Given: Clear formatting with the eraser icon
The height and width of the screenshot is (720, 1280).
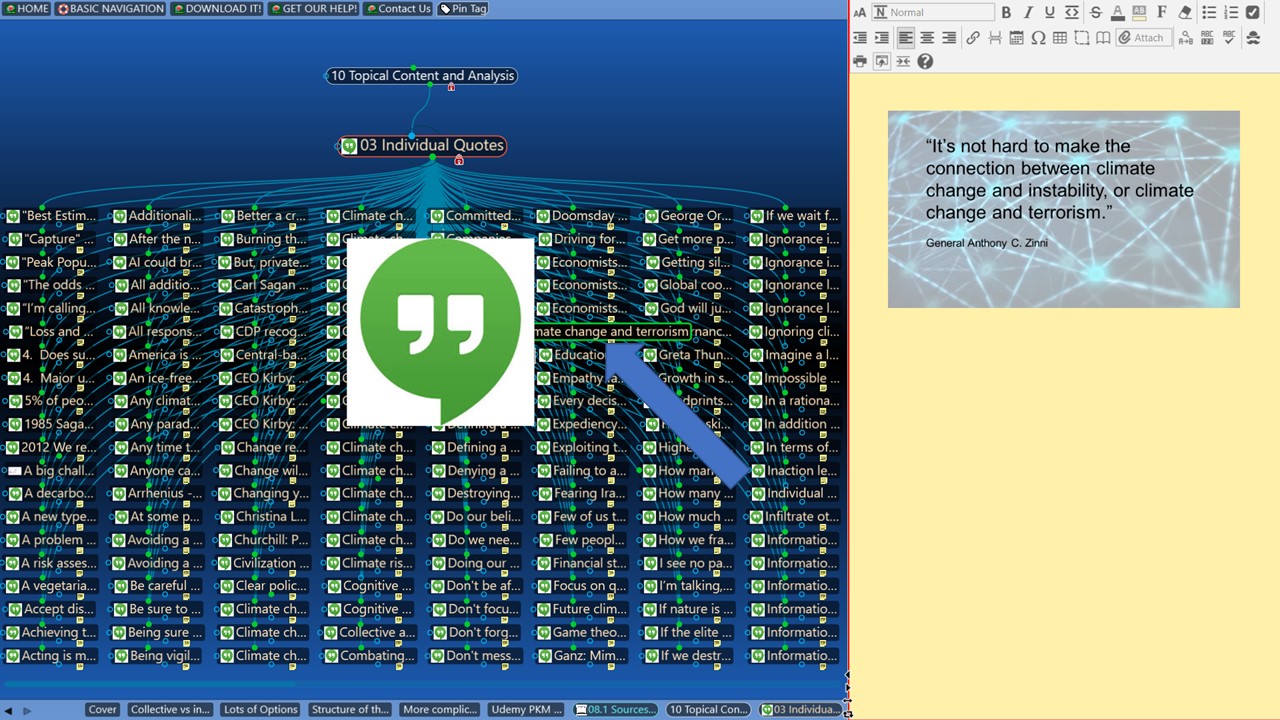Looking at the screenshot, I should [1185, 12].
